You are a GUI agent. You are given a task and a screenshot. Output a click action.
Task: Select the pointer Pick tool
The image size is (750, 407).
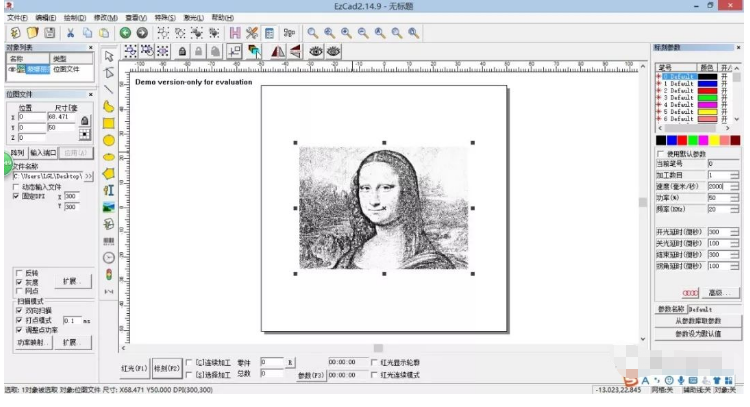108,55
